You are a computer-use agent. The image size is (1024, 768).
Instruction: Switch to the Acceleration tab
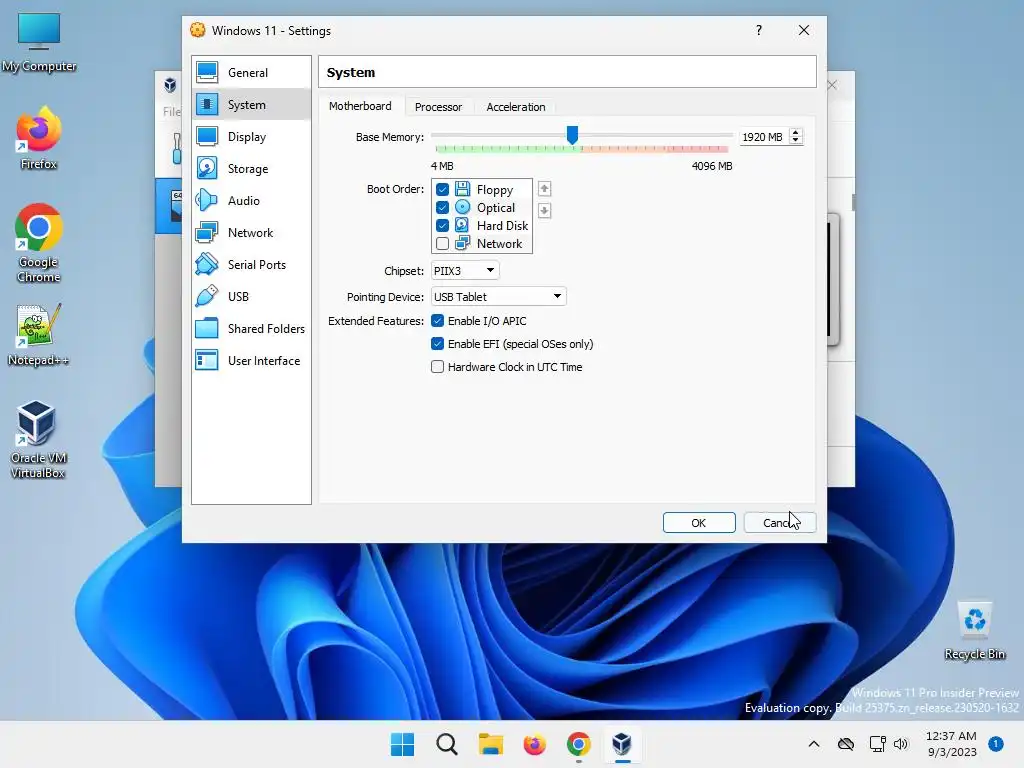[515, 106]
